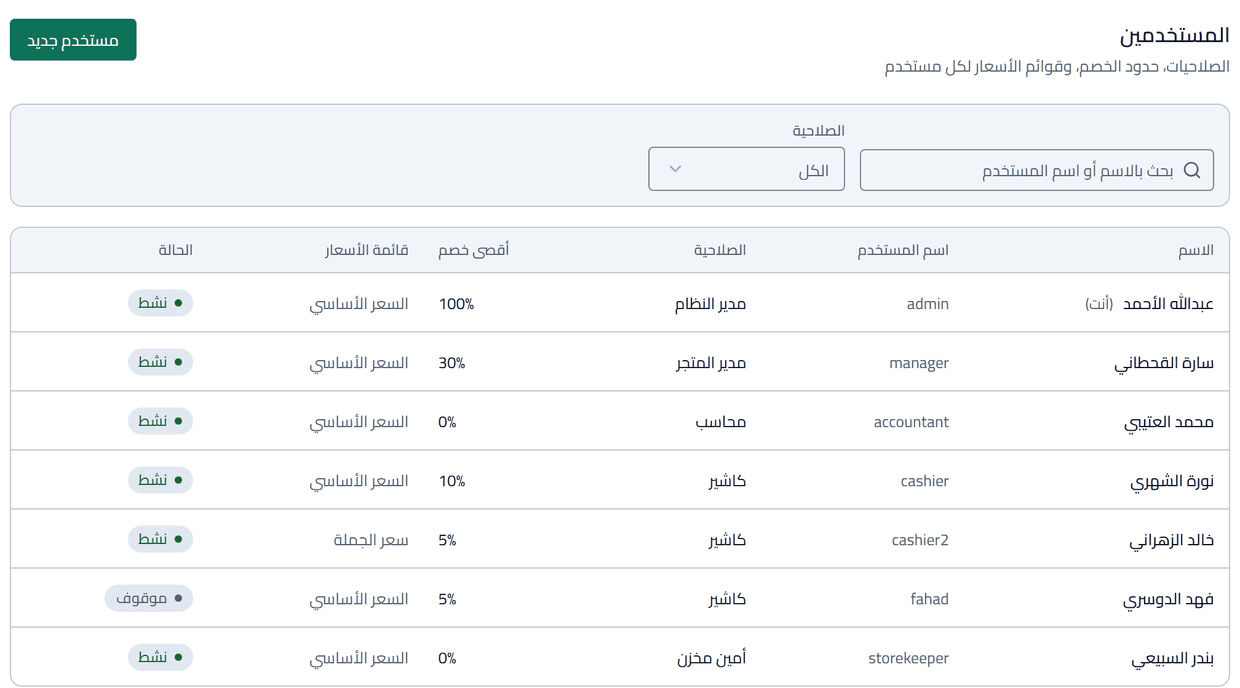Click the admin username cell
This screenshot has width=1240, height=688.
point(927,304)
